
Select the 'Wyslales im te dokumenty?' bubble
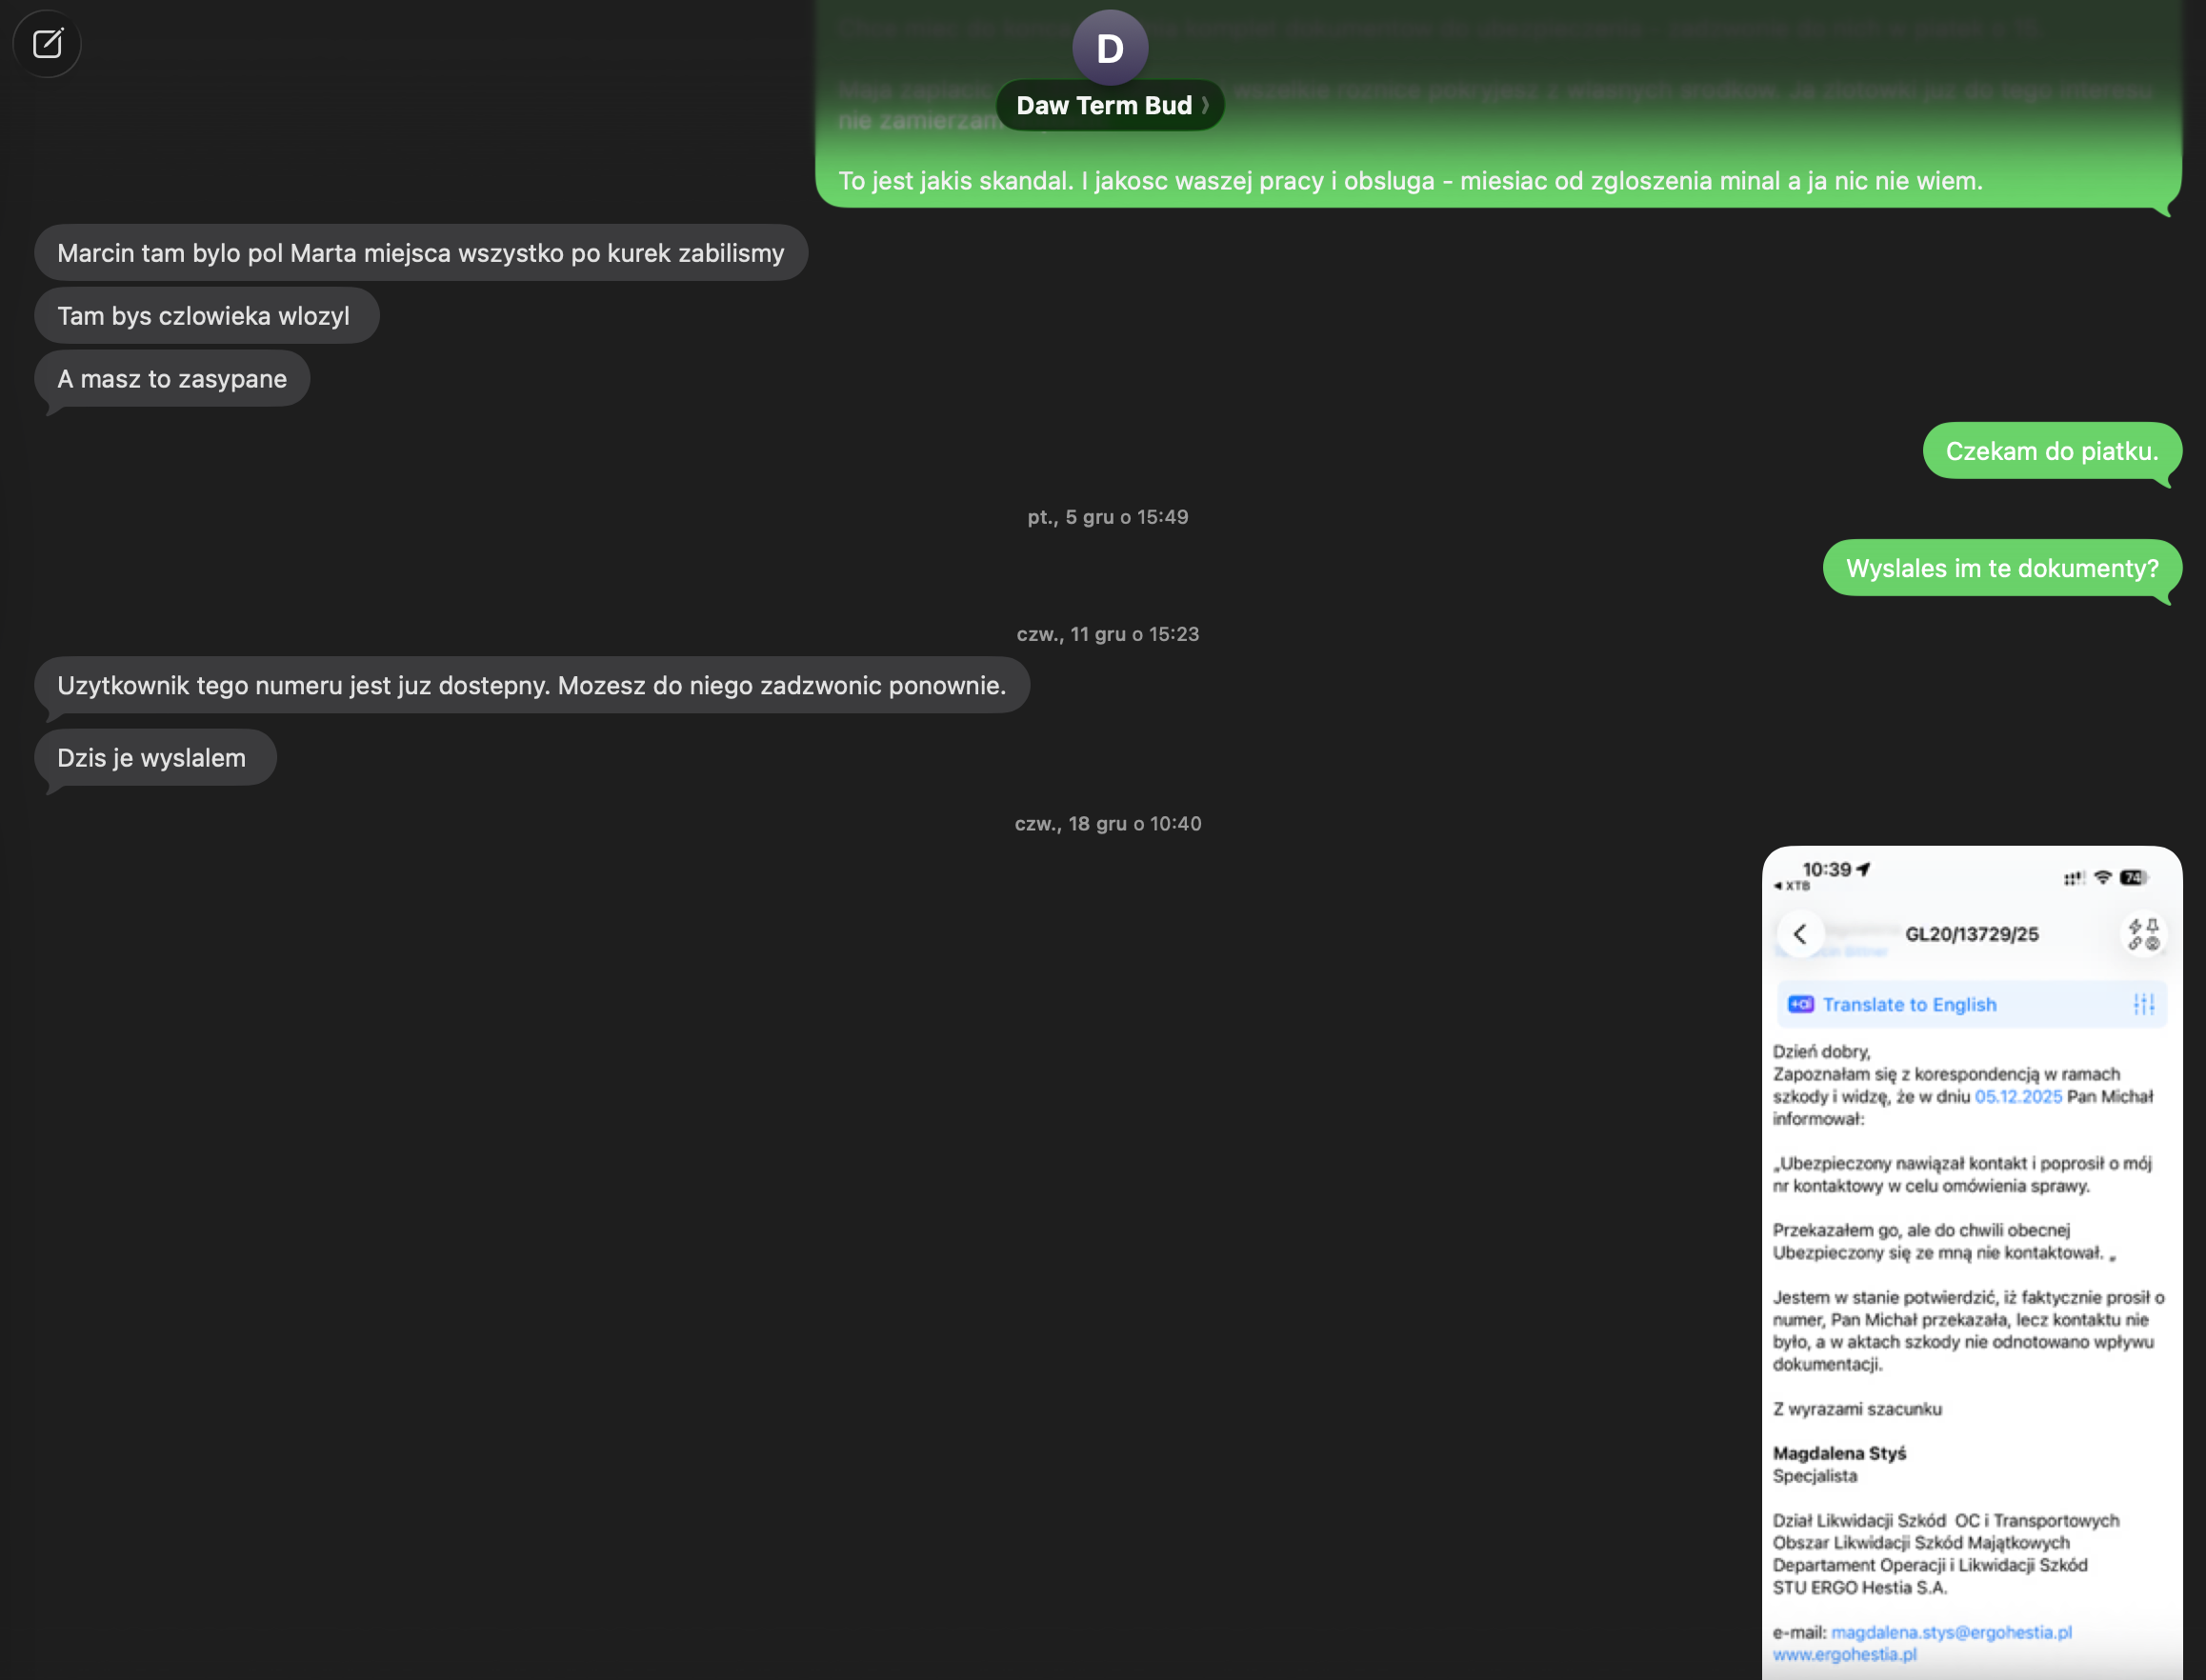coord(2001,568)
